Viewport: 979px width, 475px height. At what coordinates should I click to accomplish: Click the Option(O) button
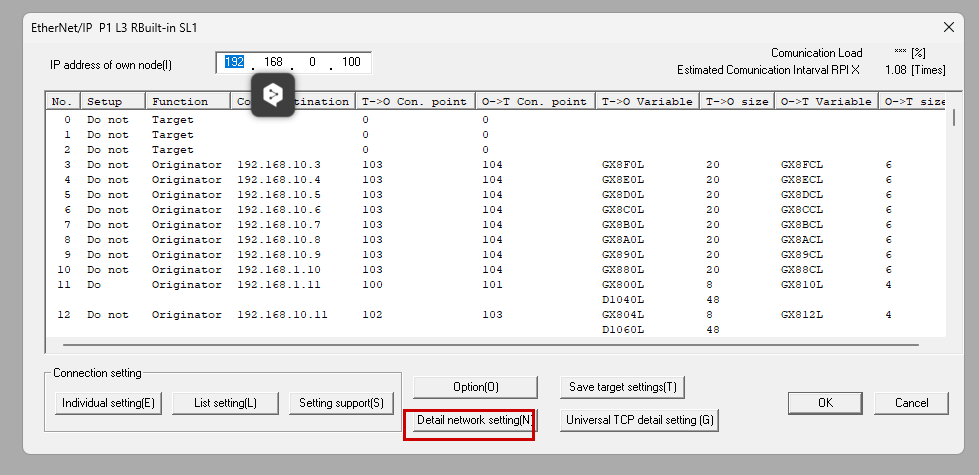tap(475, 387)
